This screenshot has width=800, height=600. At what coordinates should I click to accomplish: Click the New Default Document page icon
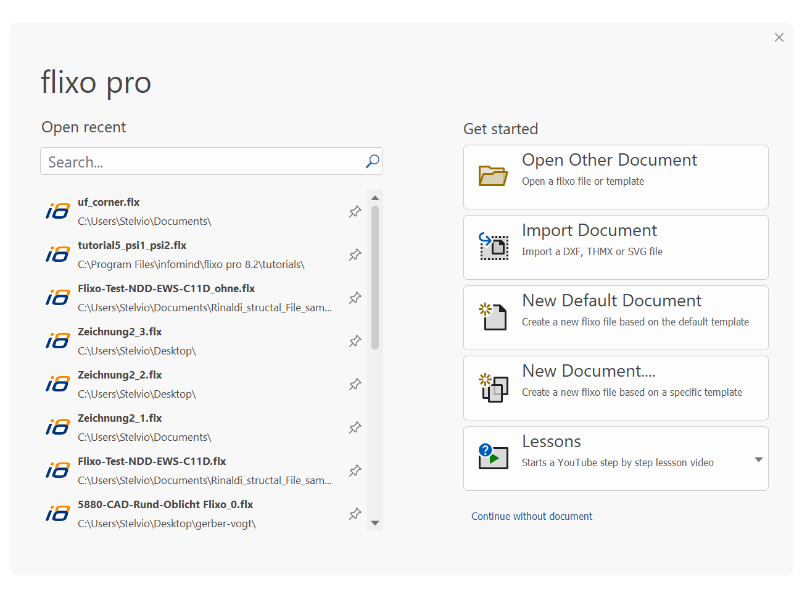tap(493, 316)
